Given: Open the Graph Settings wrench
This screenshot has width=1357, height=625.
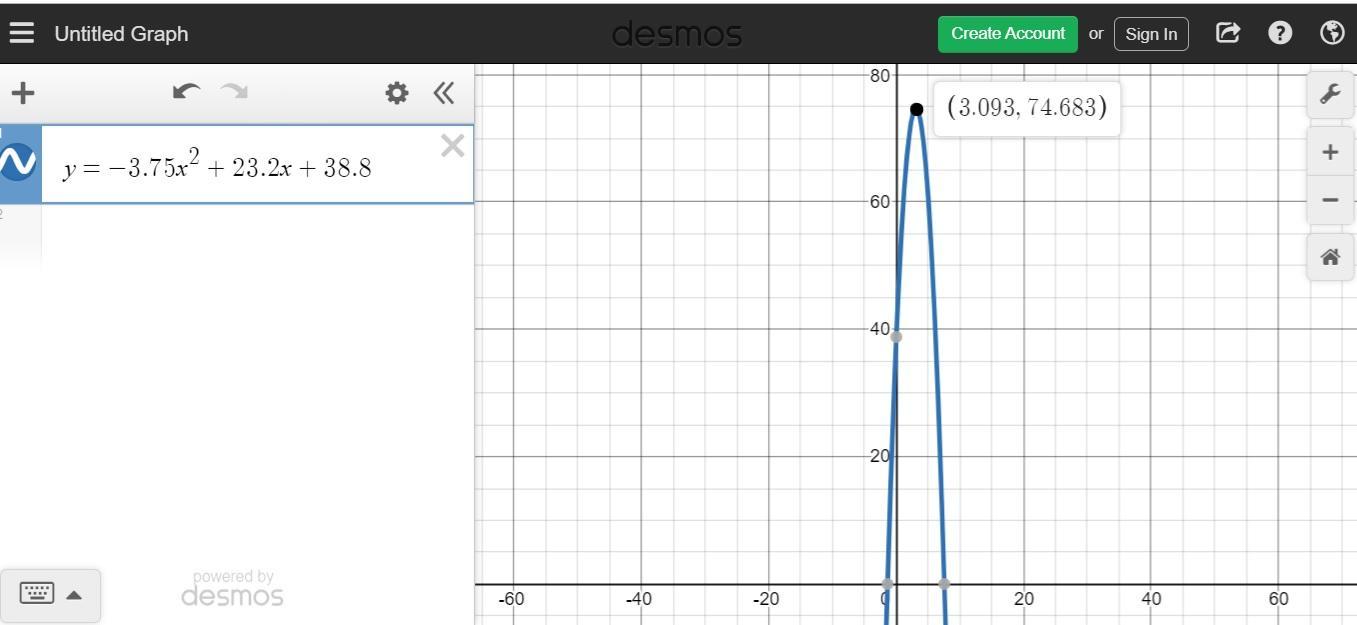Looking at the screenshot, I should coord(1330,94).
